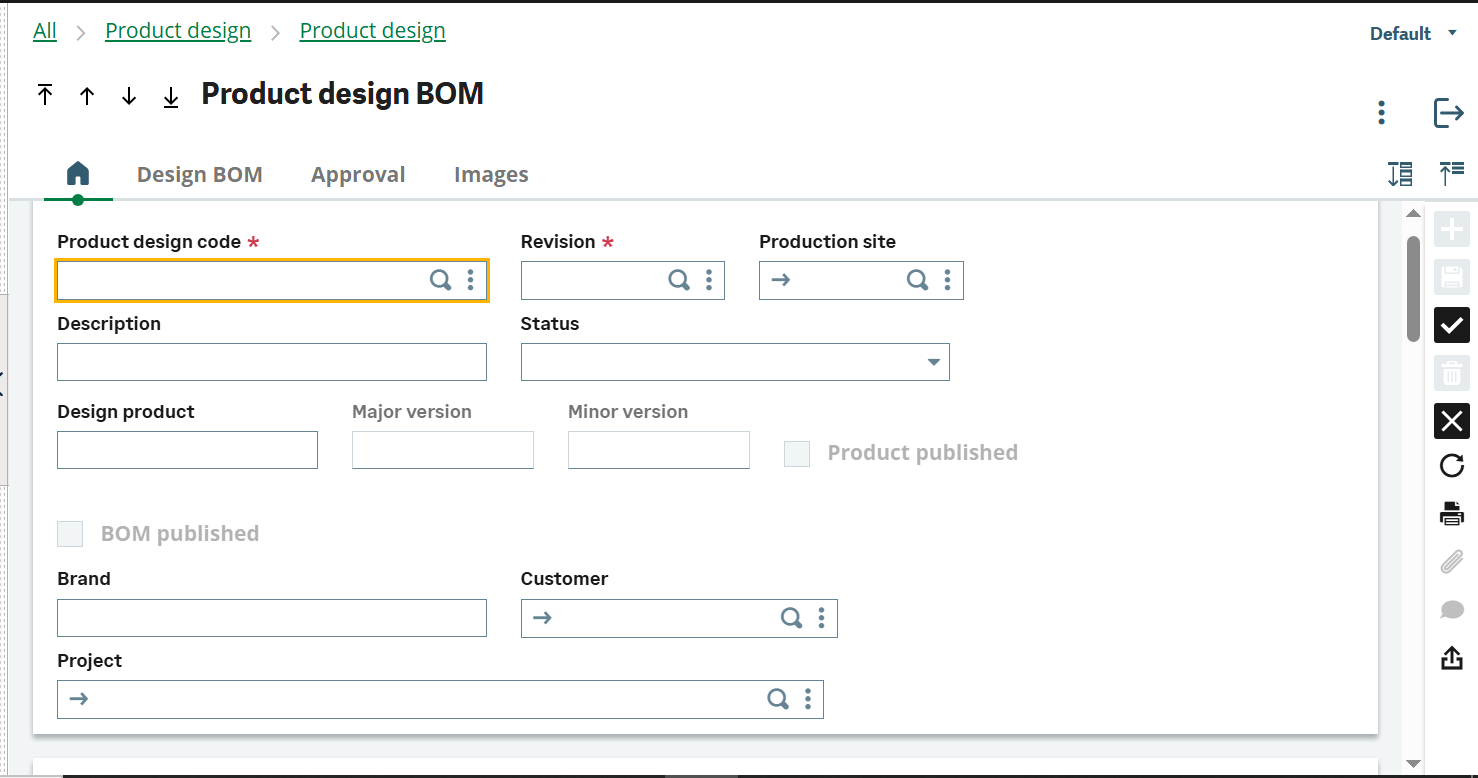
Task: Go to next record arrow icon
Action: click(x=129, y=96)
